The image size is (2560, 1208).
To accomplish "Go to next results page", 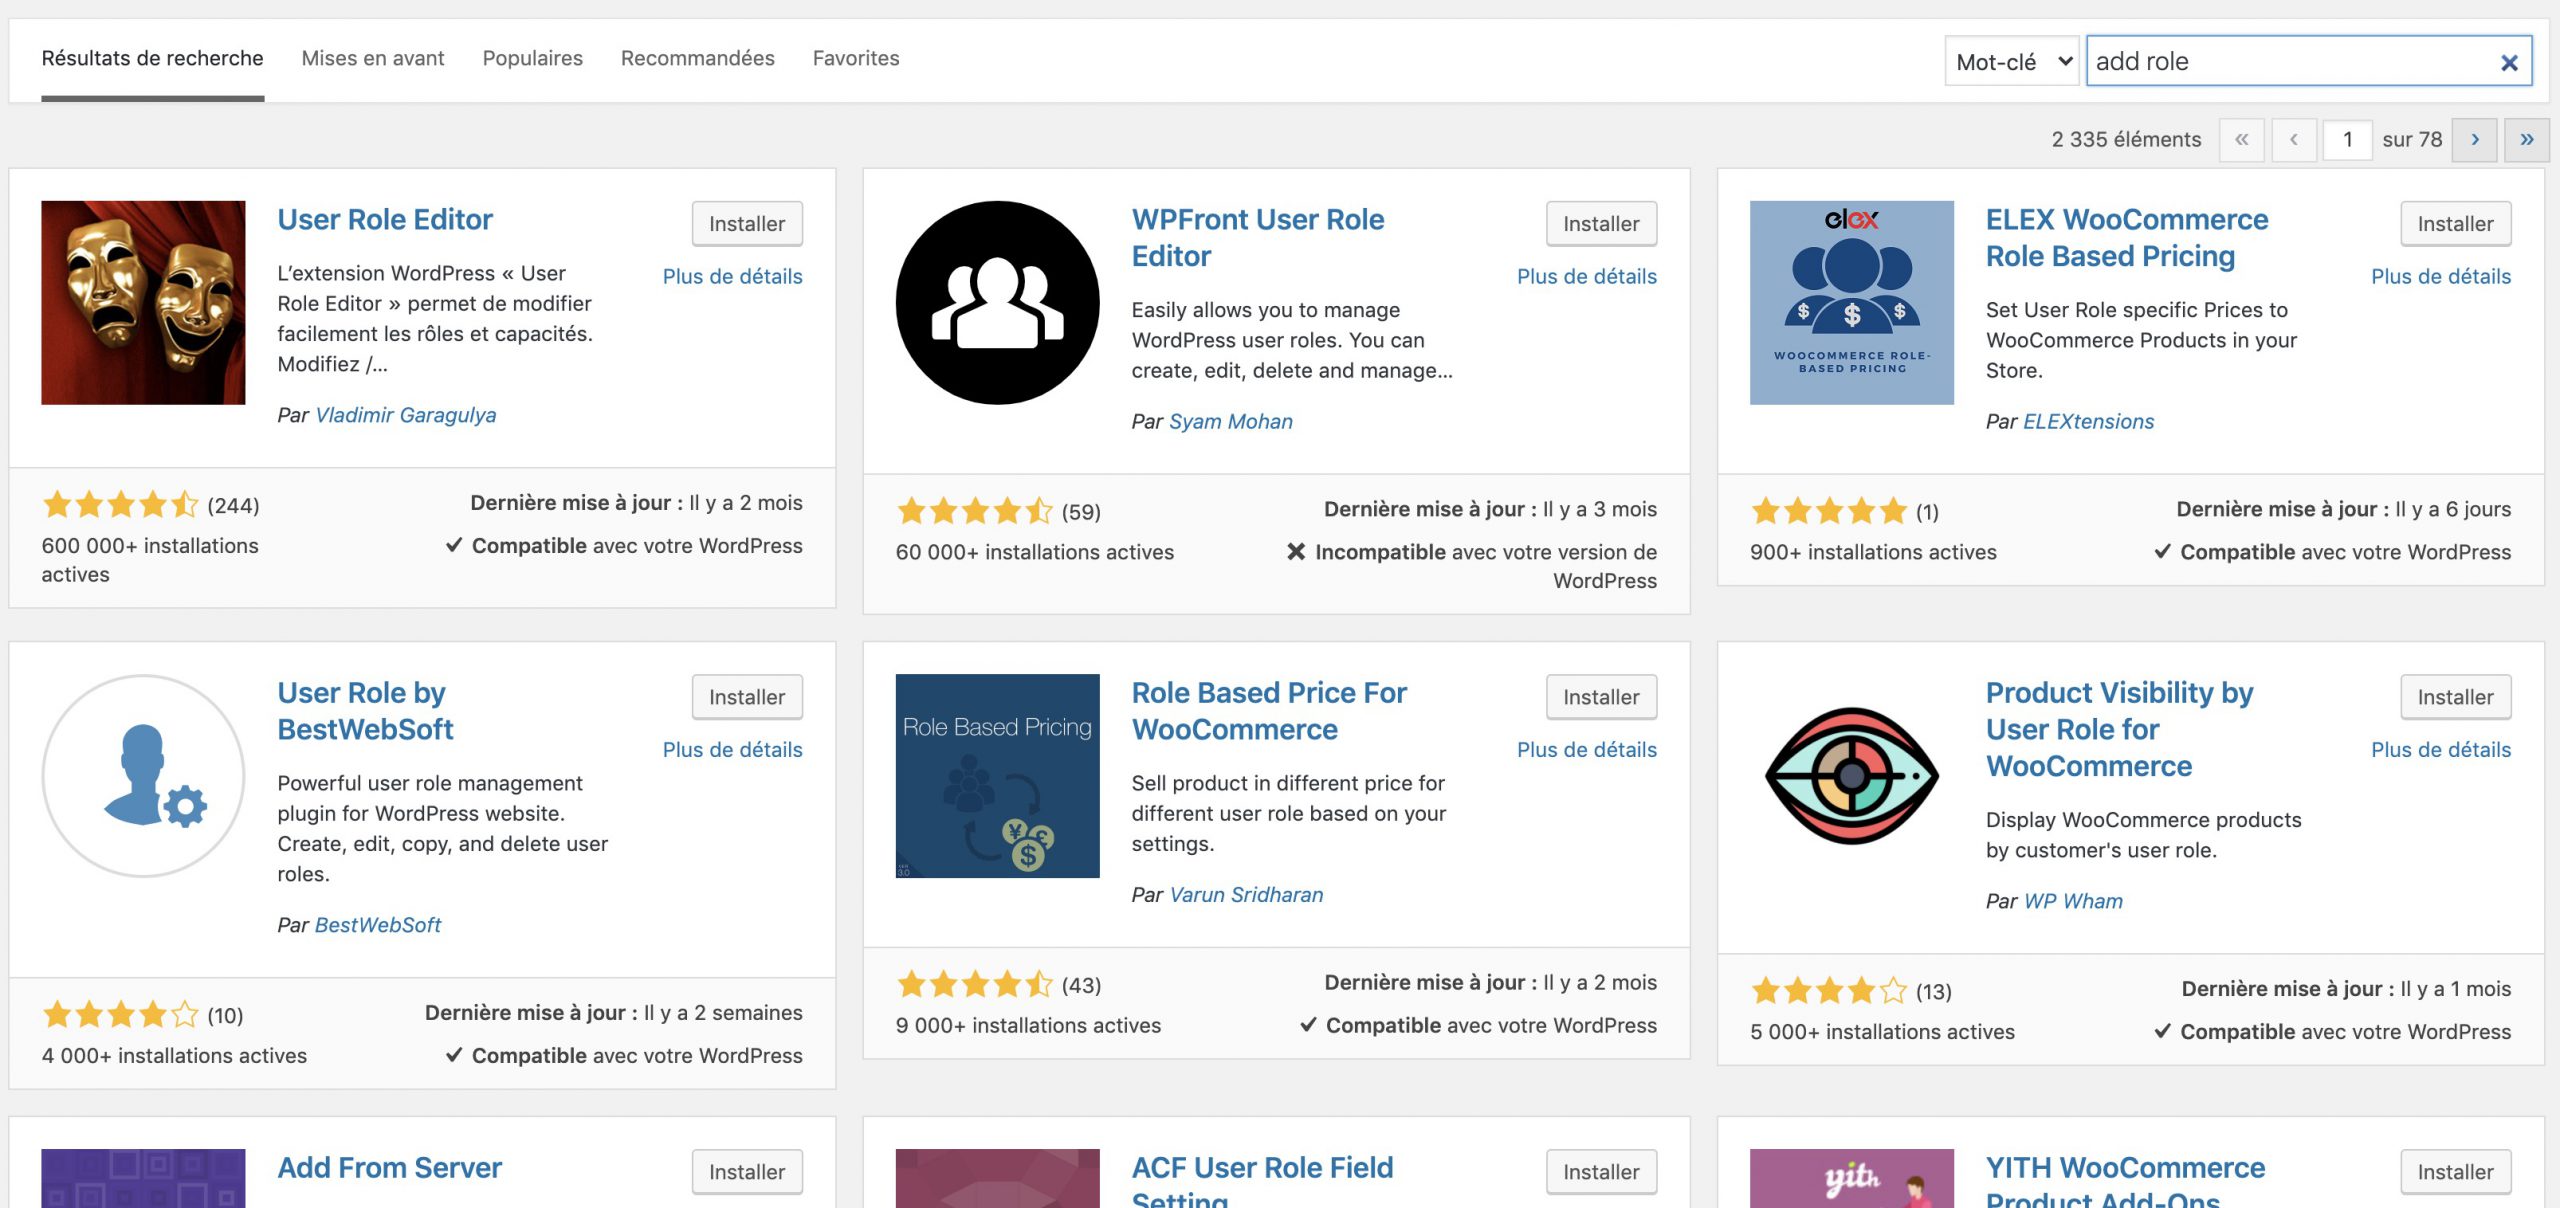I will (x=2474, y=139).
